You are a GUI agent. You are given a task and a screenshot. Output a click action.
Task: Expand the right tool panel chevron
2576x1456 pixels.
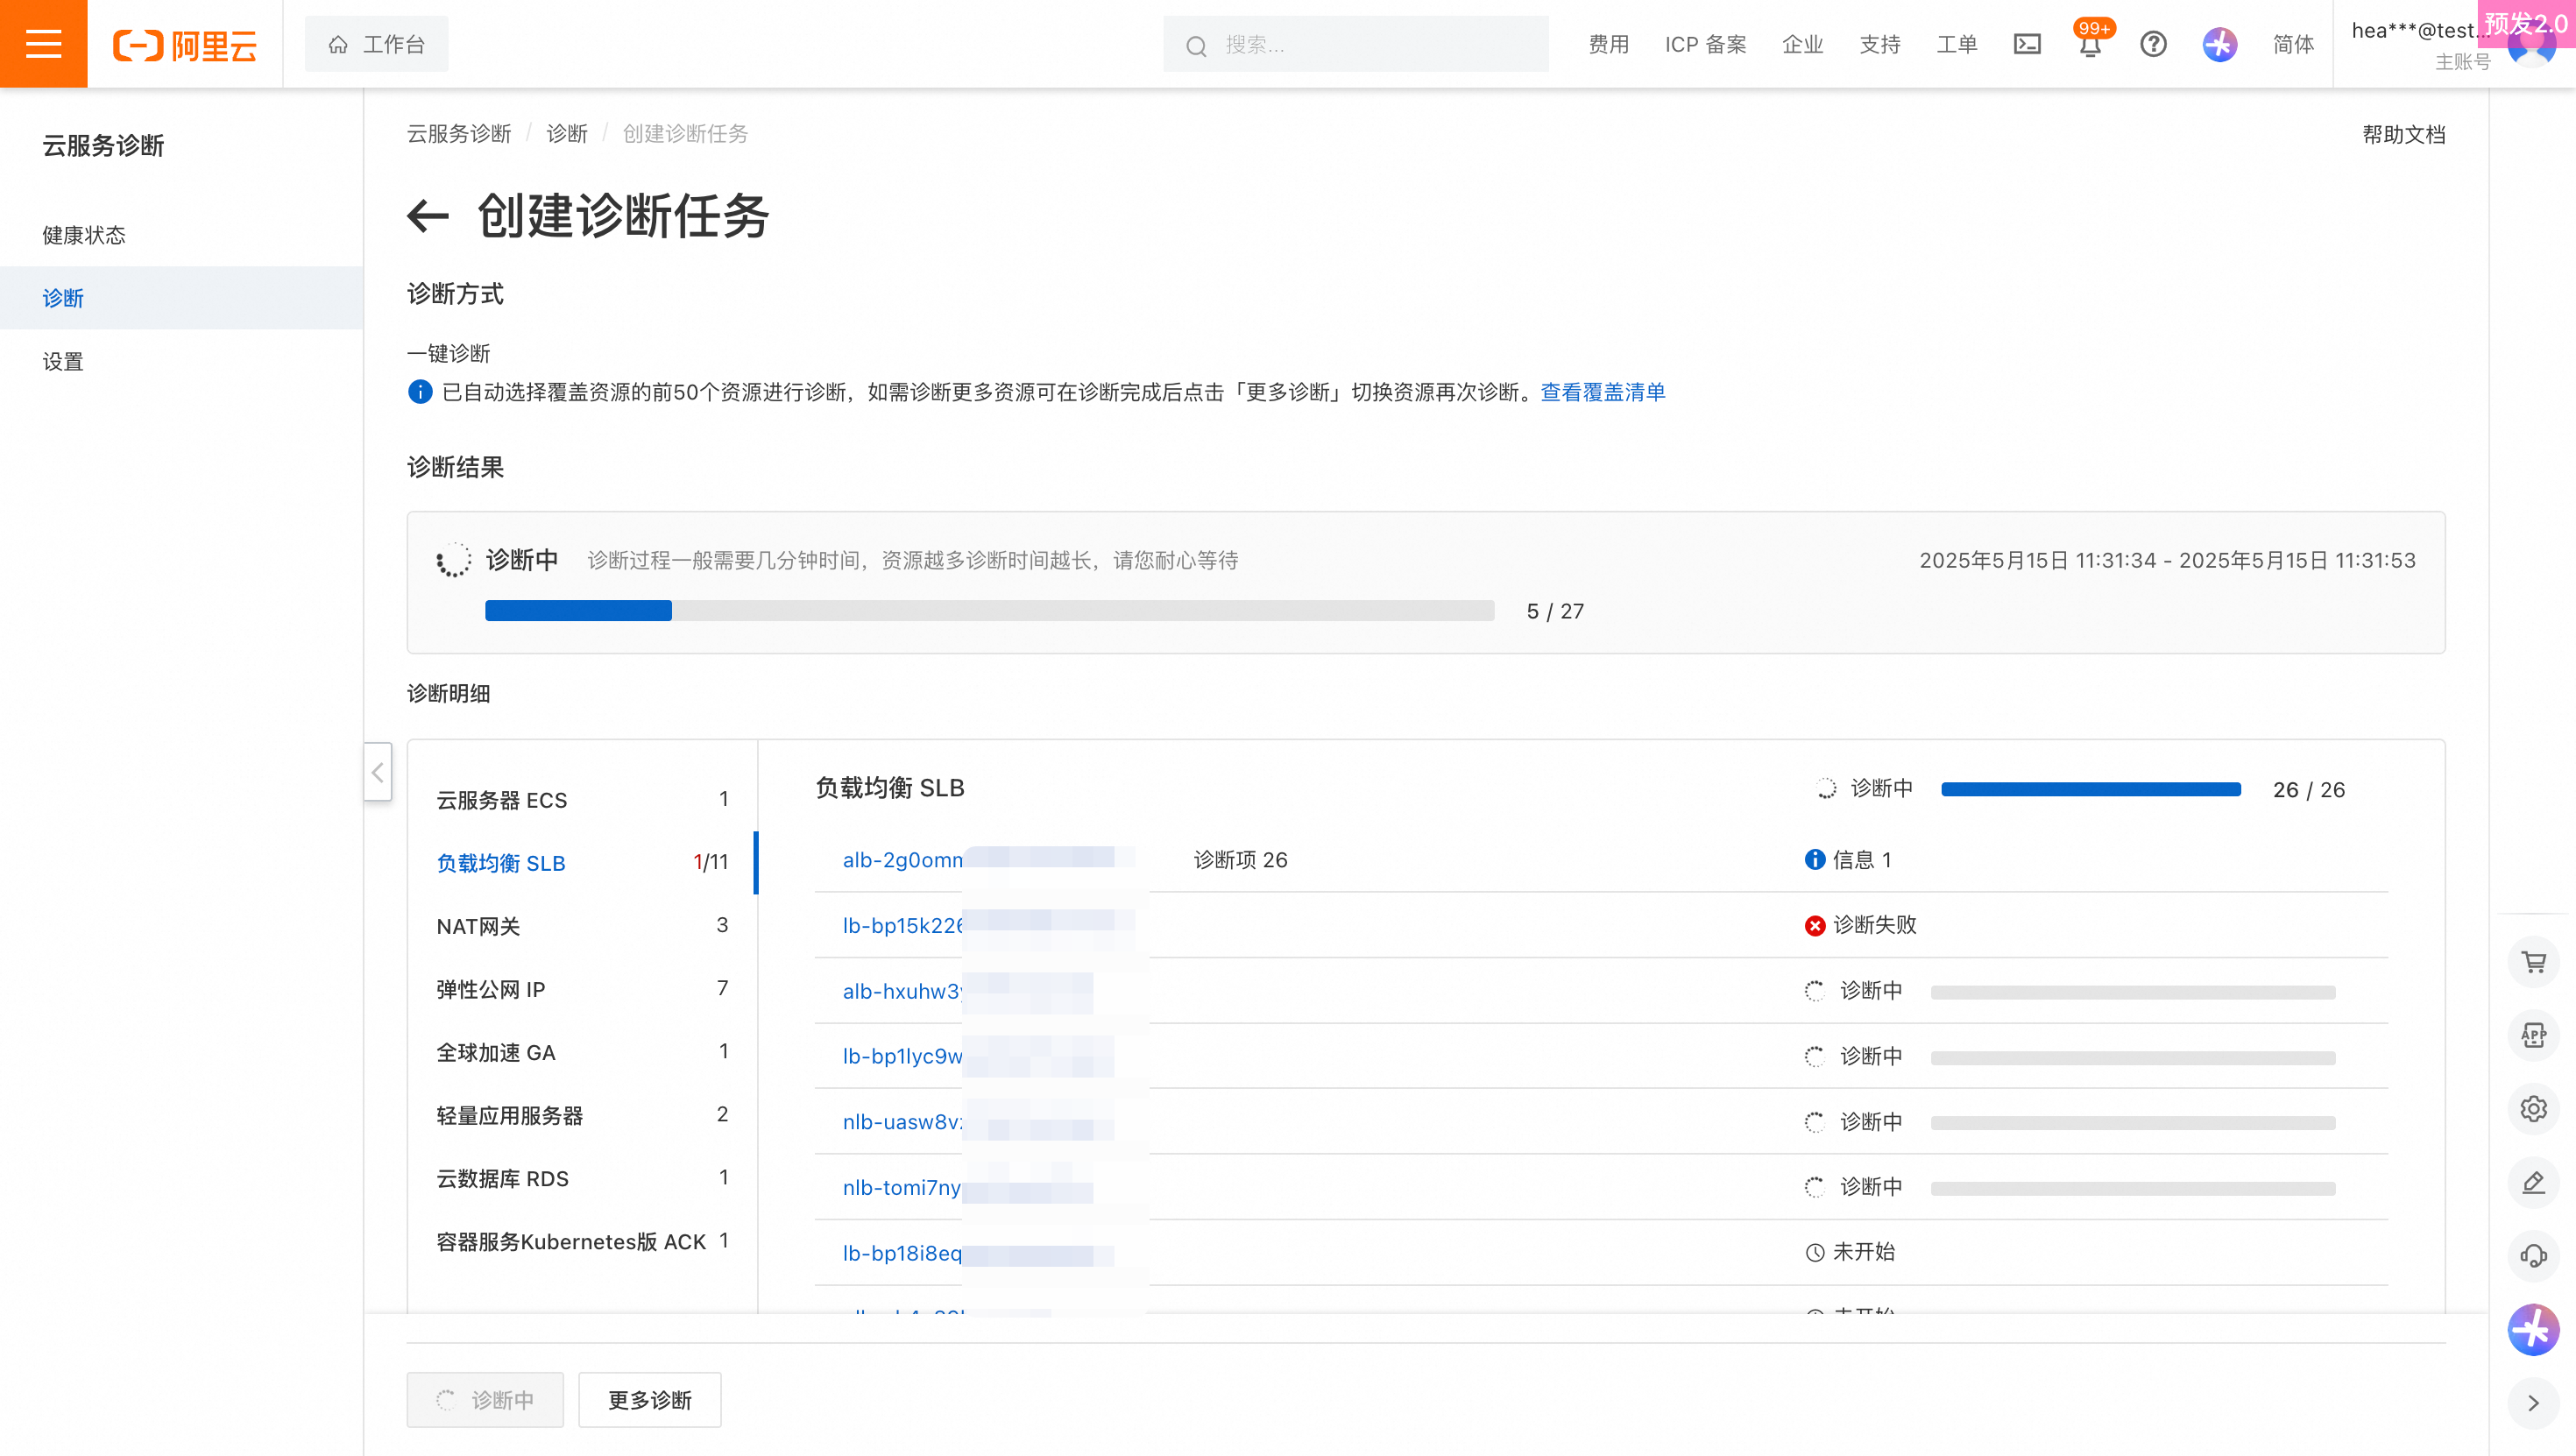click(2533, 1403)
